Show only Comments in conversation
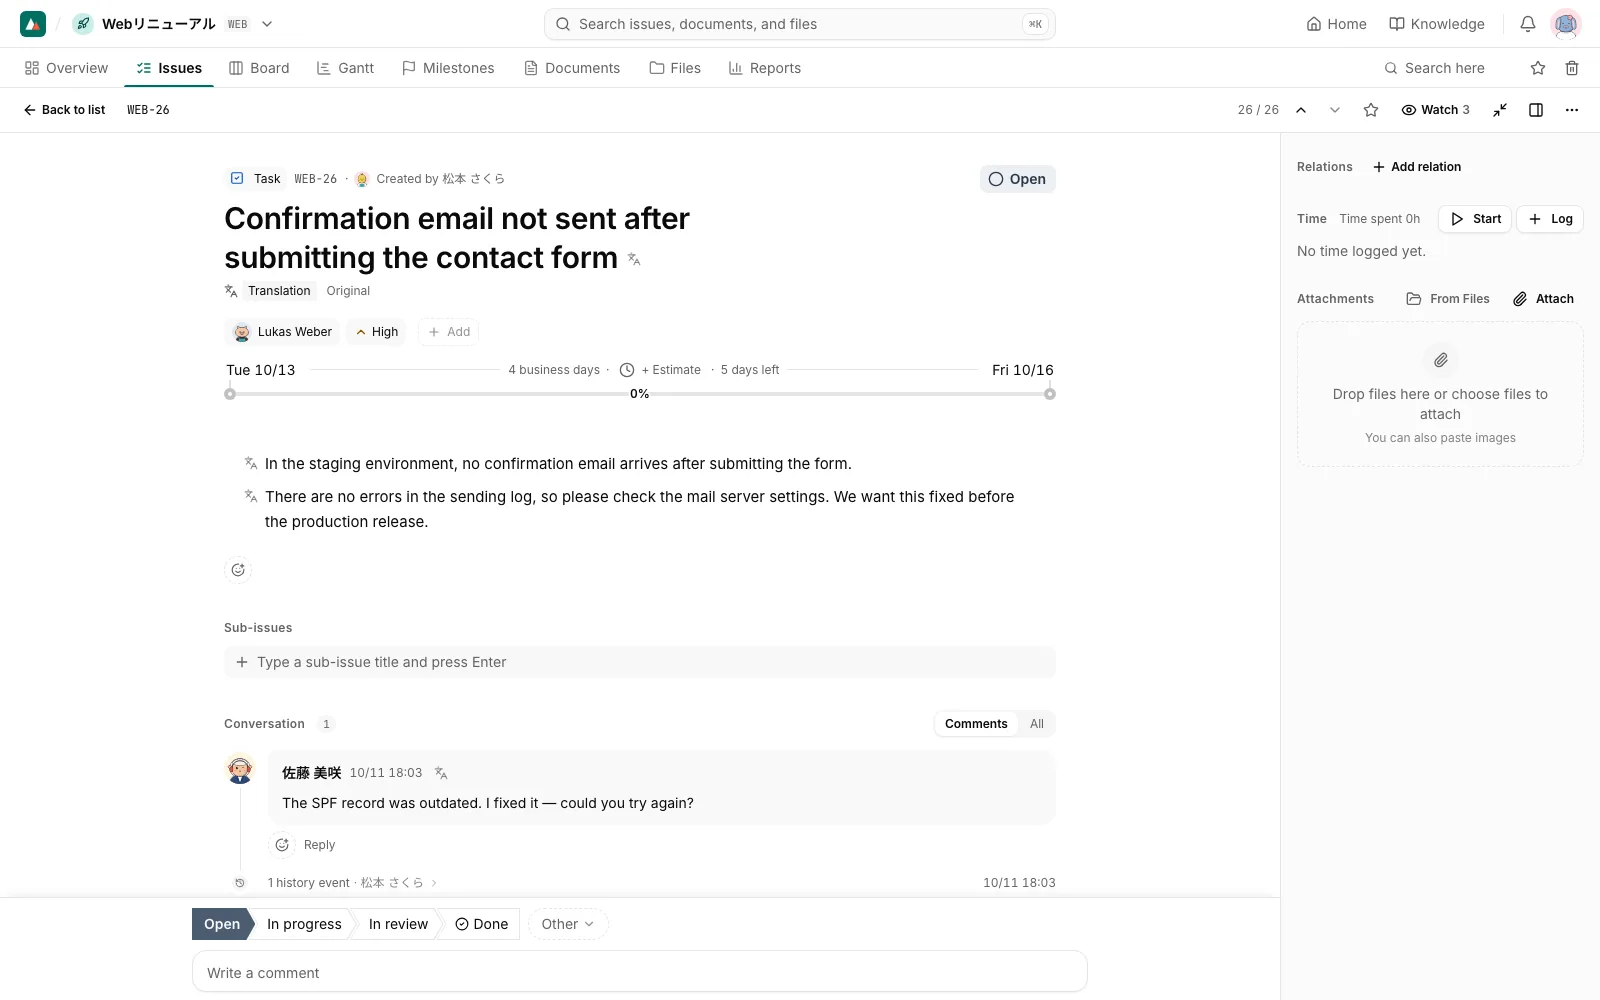 tap(976, 724)
